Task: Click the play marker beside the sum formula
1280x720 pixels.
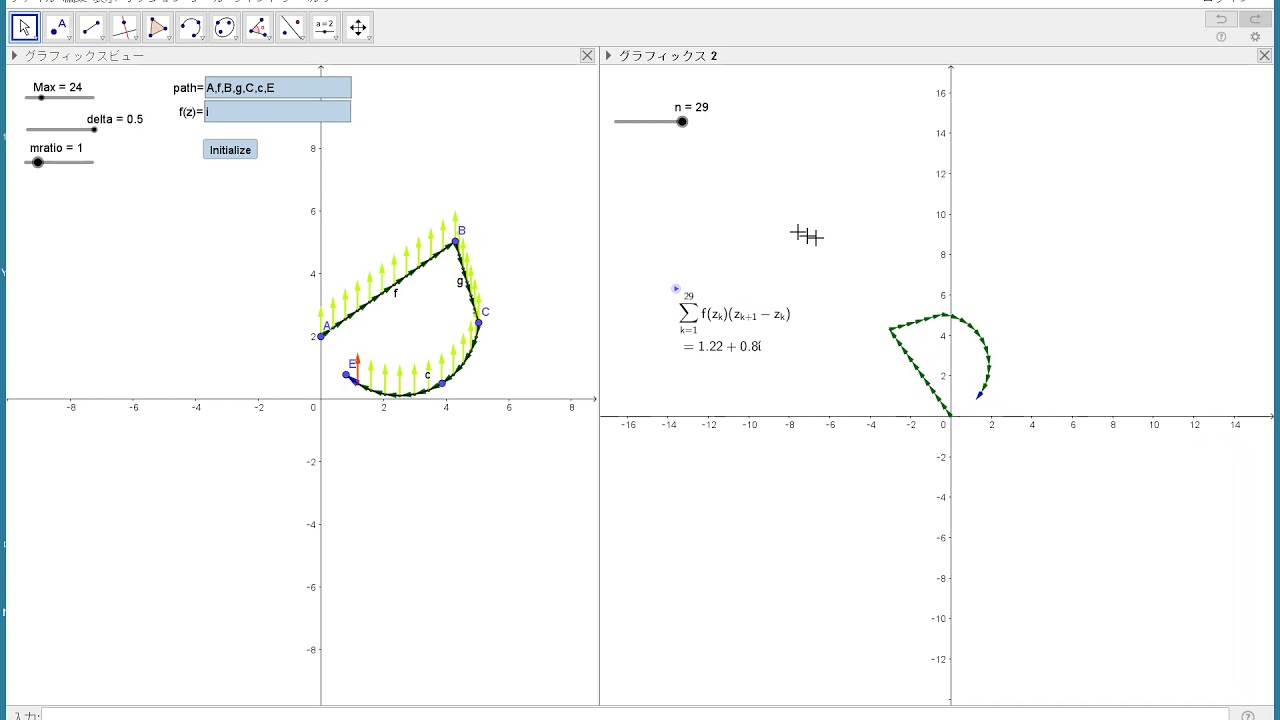Action: pos(676,289)
